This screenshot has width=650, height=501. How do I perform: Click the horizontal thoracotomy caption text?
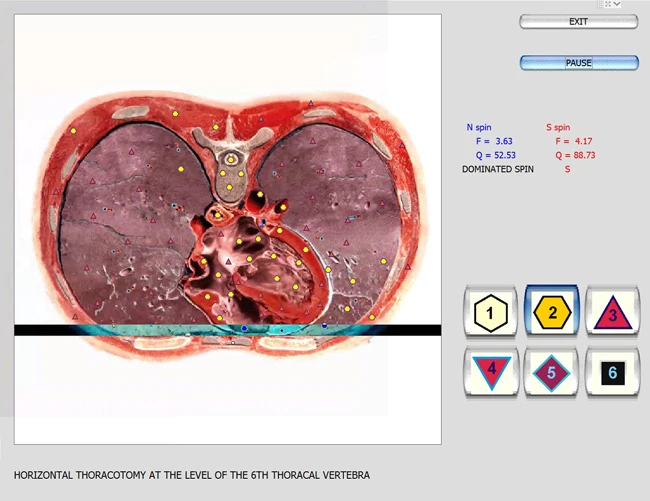[192, 473]
